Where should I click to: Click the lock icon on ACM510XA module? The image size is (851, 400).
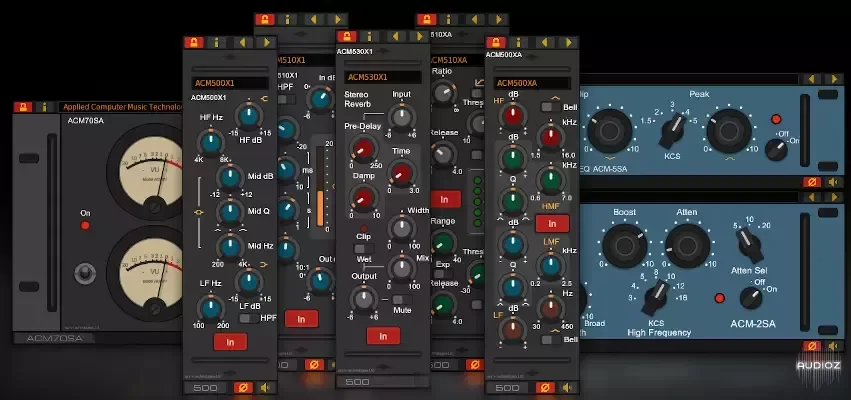tap(426, 20)
